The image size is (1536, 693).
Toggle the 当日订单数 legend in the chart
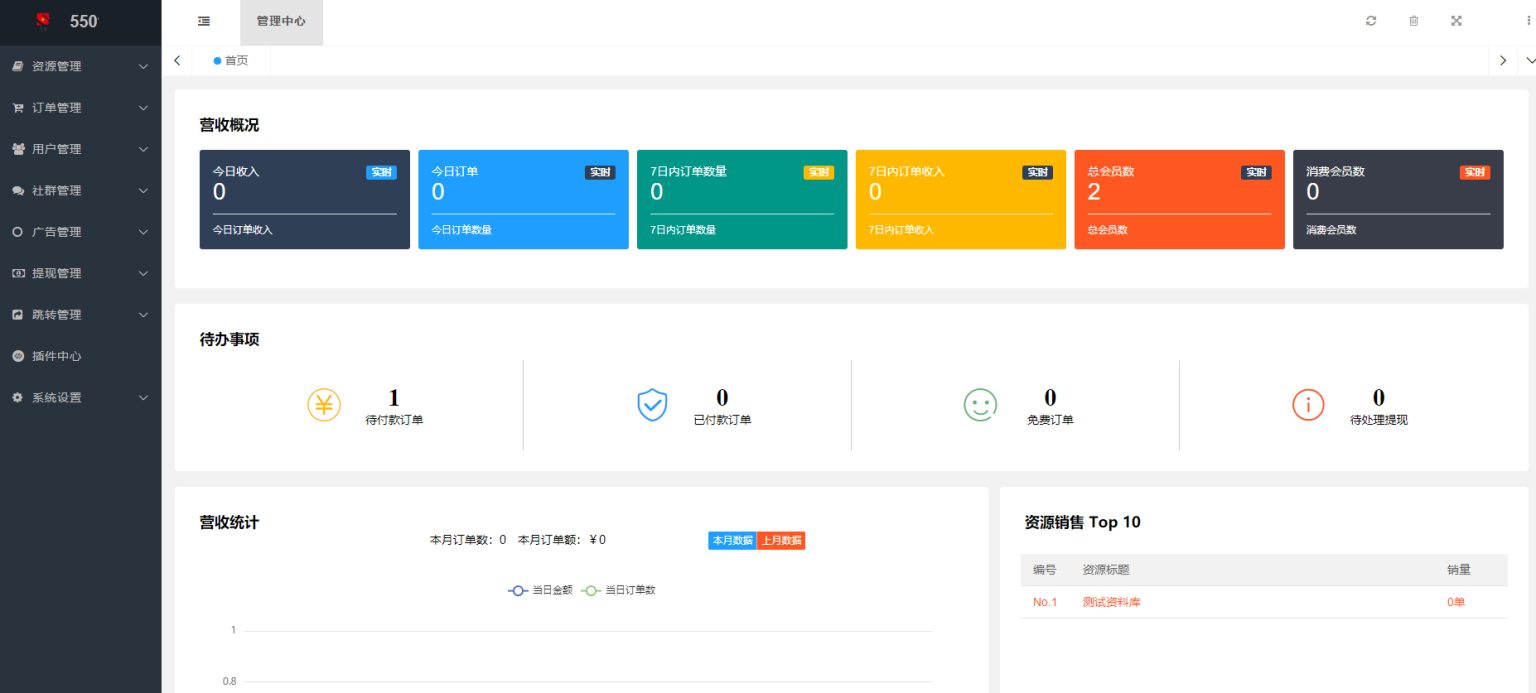point(618,590)
